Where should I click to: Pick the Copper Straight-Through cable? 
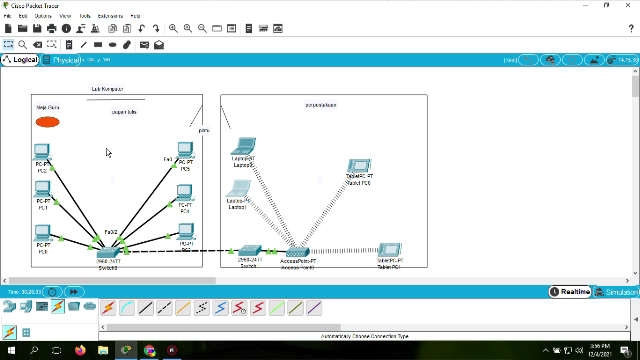tap(145, 308)
